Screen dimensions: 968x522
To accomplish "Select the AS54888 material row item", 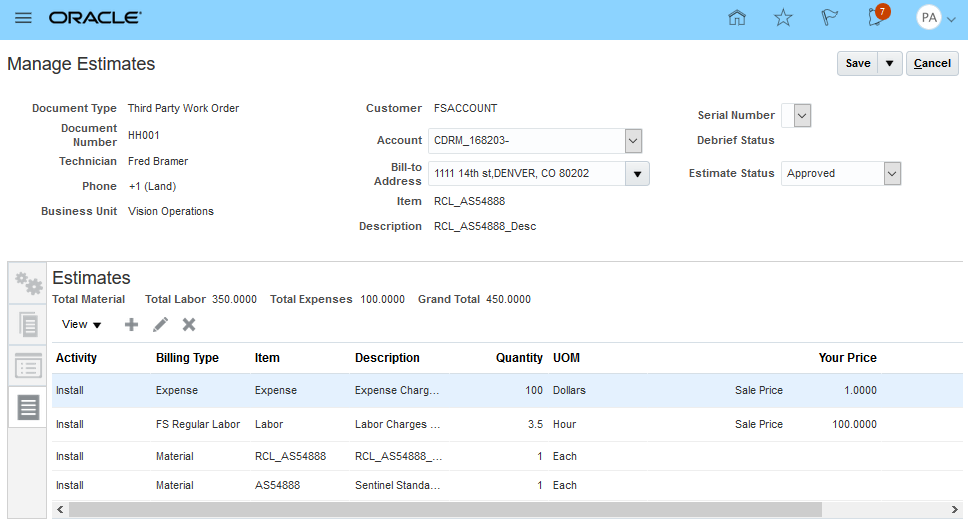I will pyautogui.click(x=277, y=486).
